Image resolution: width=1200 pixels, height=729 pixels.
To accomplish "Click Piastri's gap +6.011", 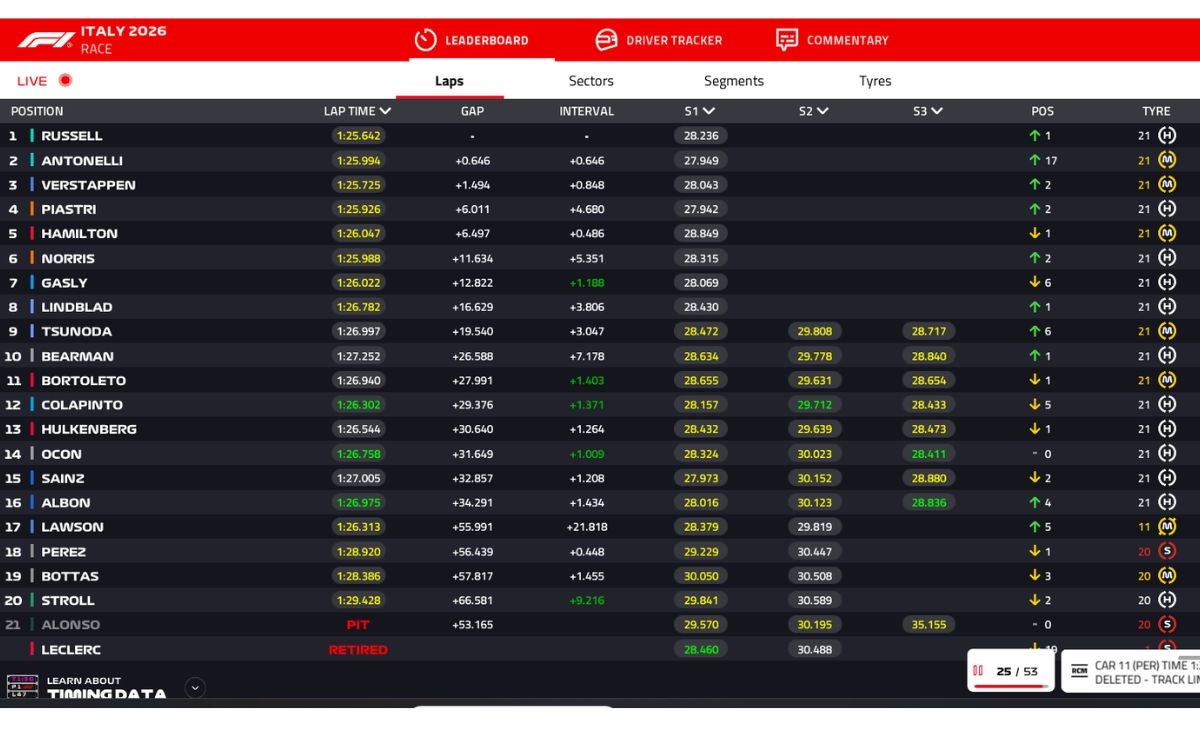I will pyautogui.click(x=473, y=209).
